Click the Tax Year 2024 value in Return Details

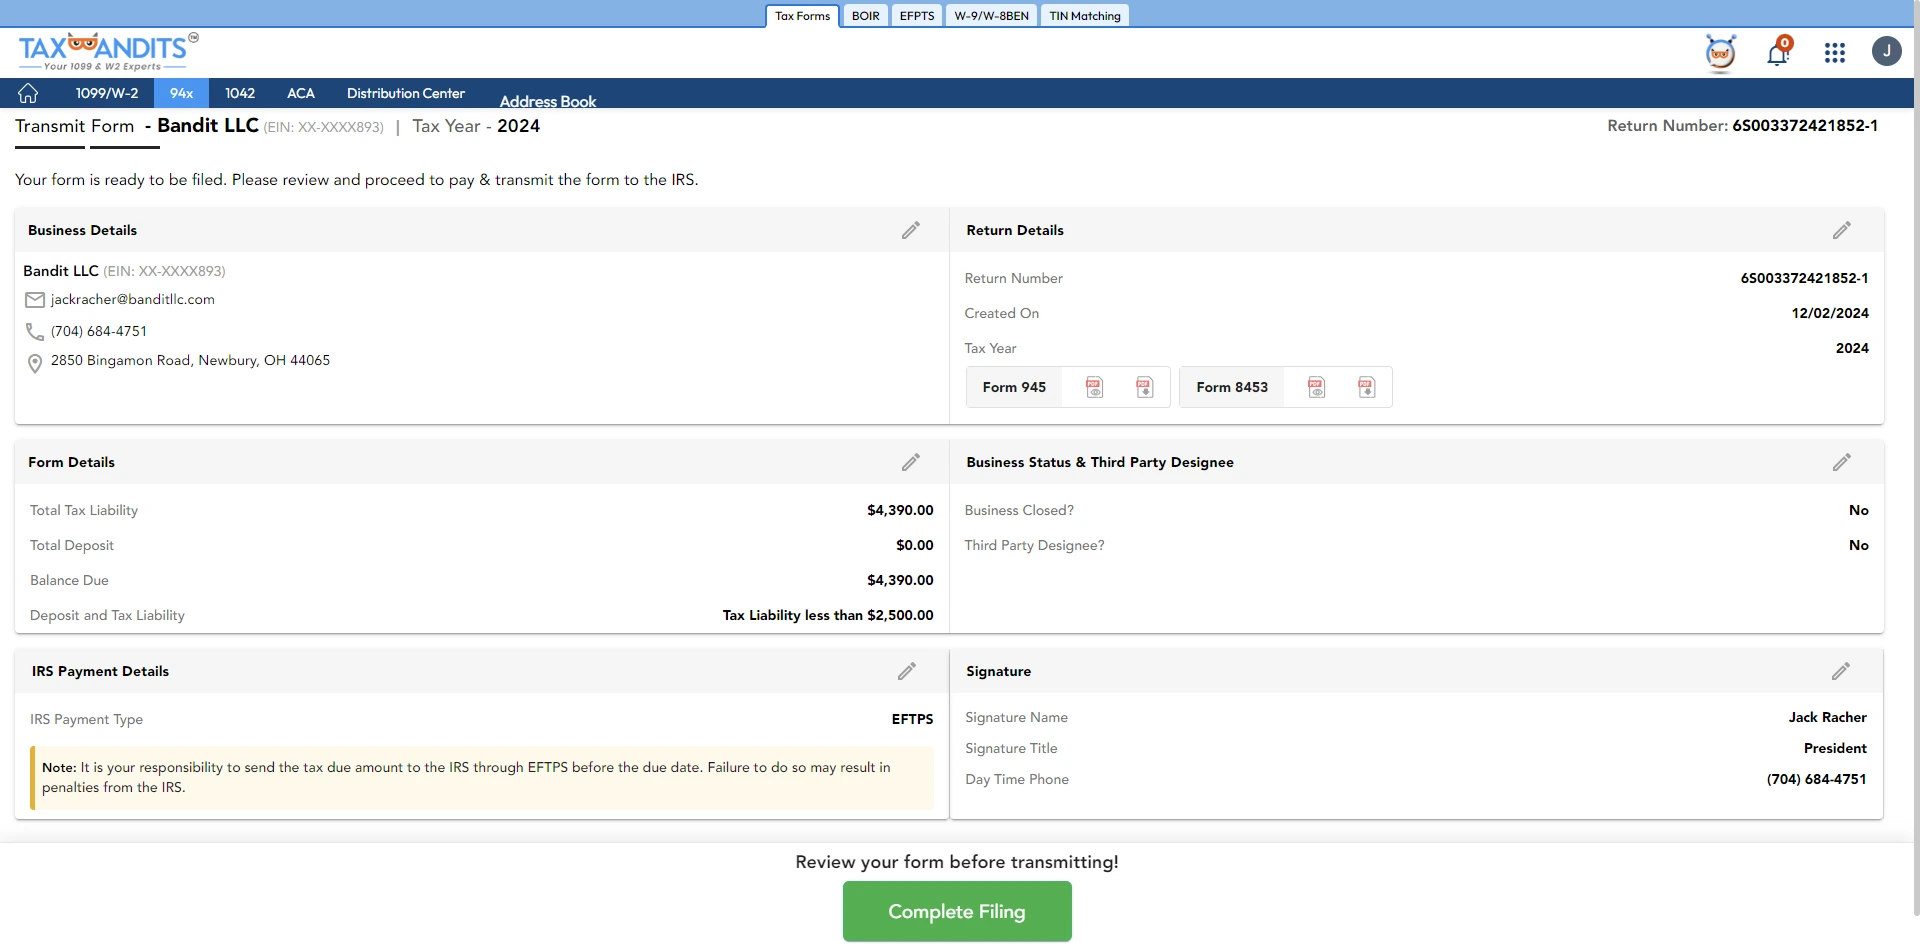(1852, 348)
